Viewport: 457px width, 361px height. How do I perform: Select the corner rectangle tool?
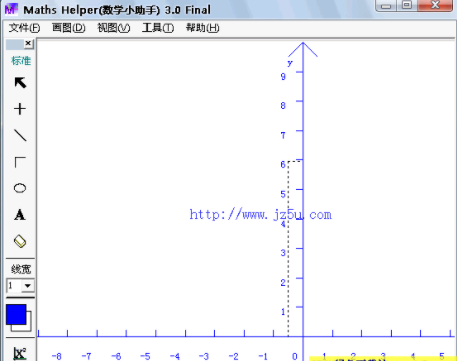(x=20, y=162)
